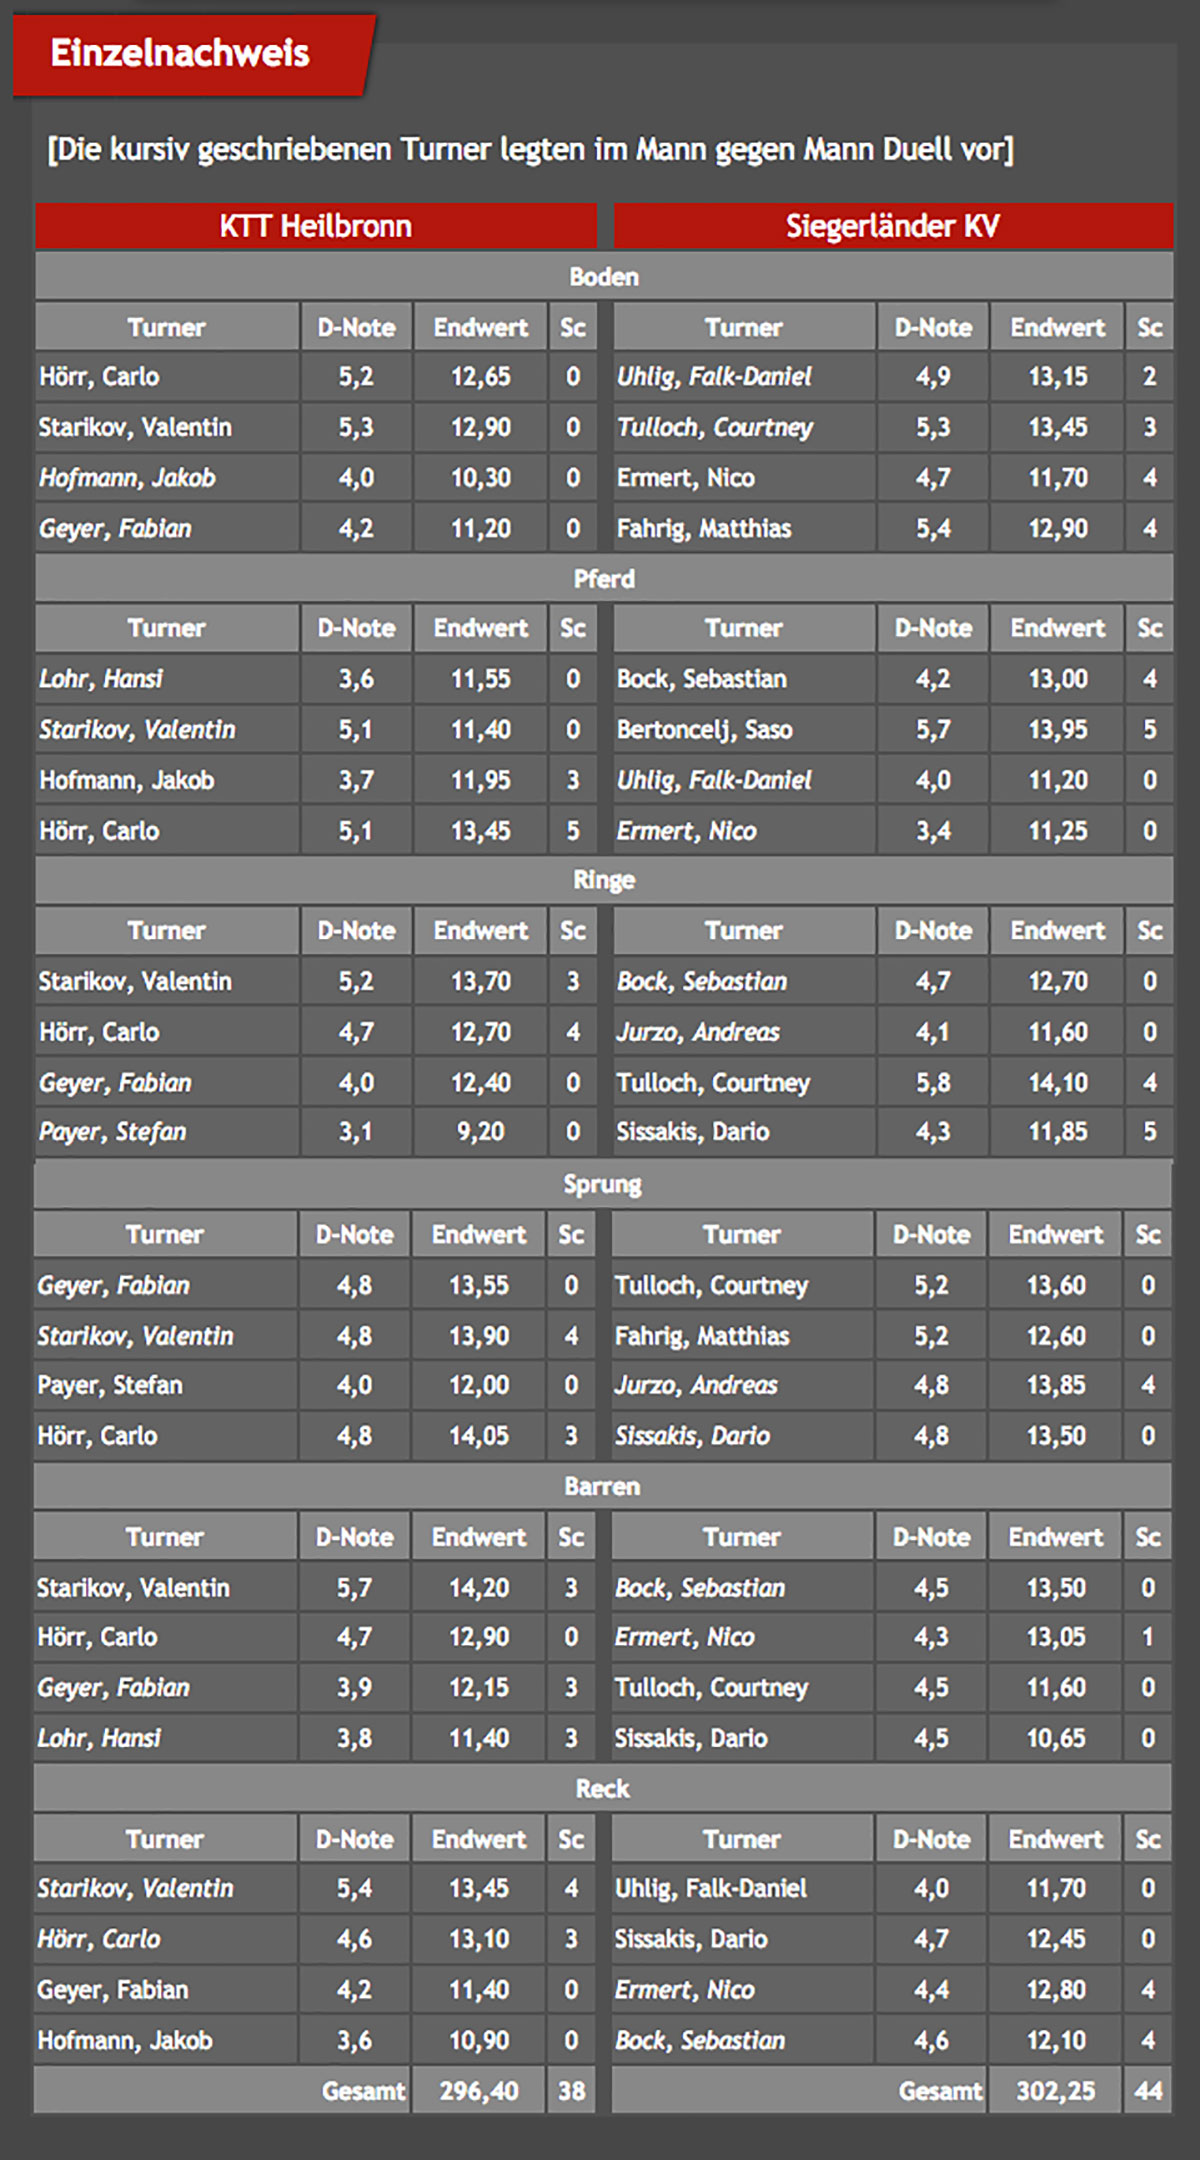
Task: Select the KTT Heilbronn team header
Action: click(316, 226)
